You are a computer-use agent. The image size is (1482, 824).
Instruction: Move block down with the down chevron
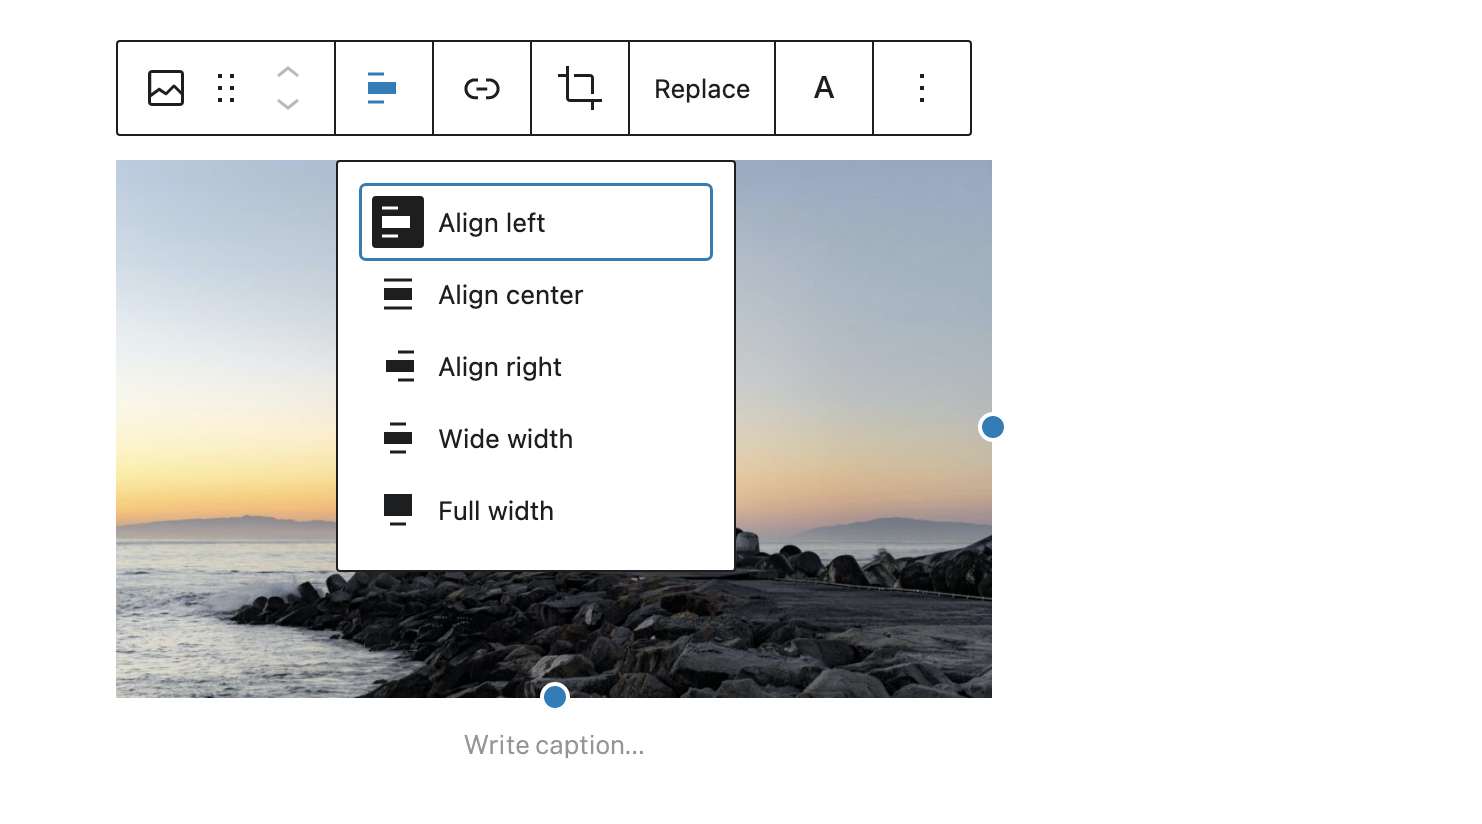coord(288,104)
